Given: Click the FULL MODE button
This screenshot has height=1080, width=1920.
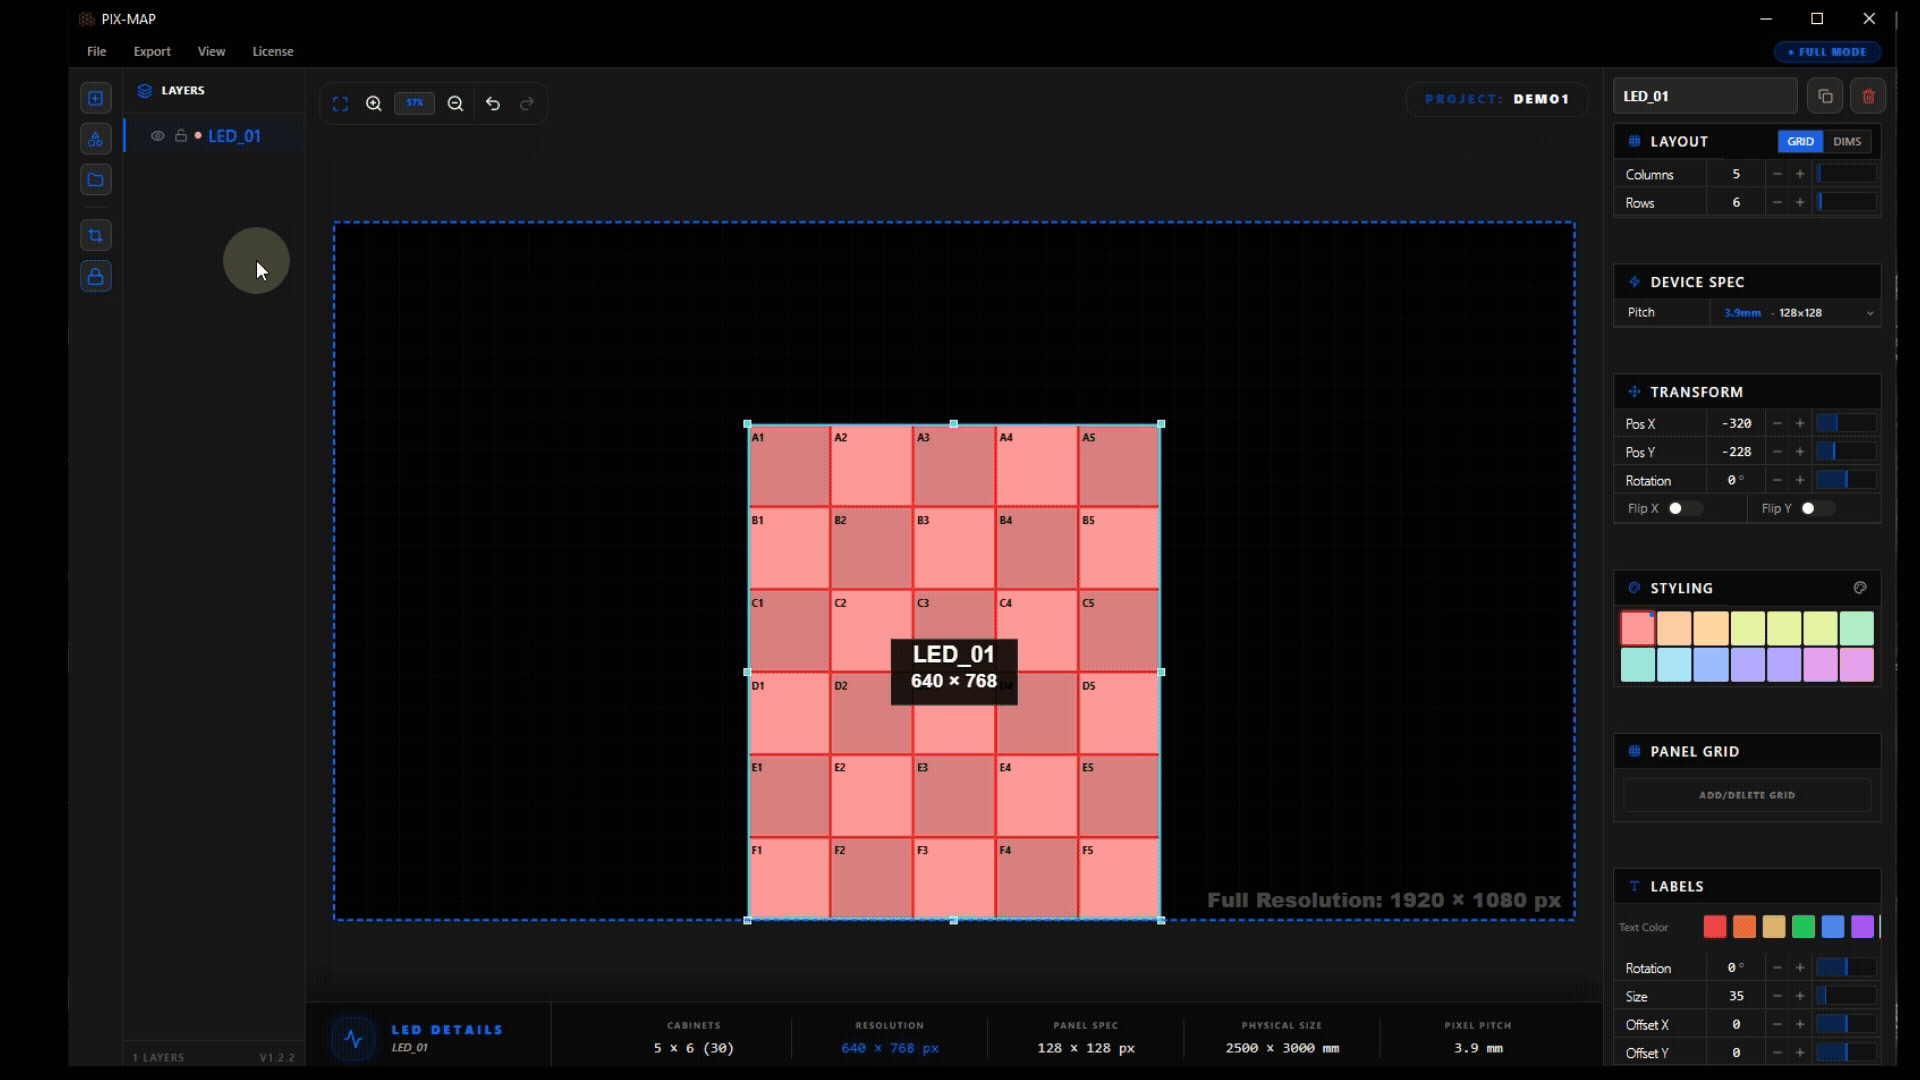Looking at the screenshot, I should 1828,52.
